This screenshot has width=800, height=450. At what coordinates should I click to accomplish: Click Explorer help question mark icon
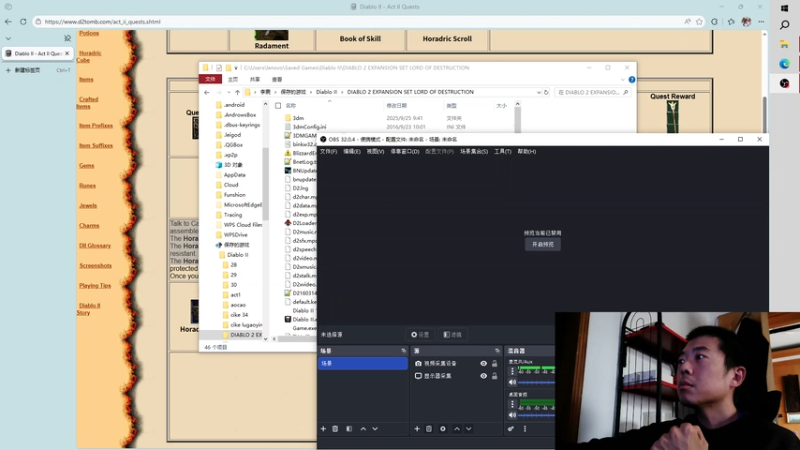[632, 80]
